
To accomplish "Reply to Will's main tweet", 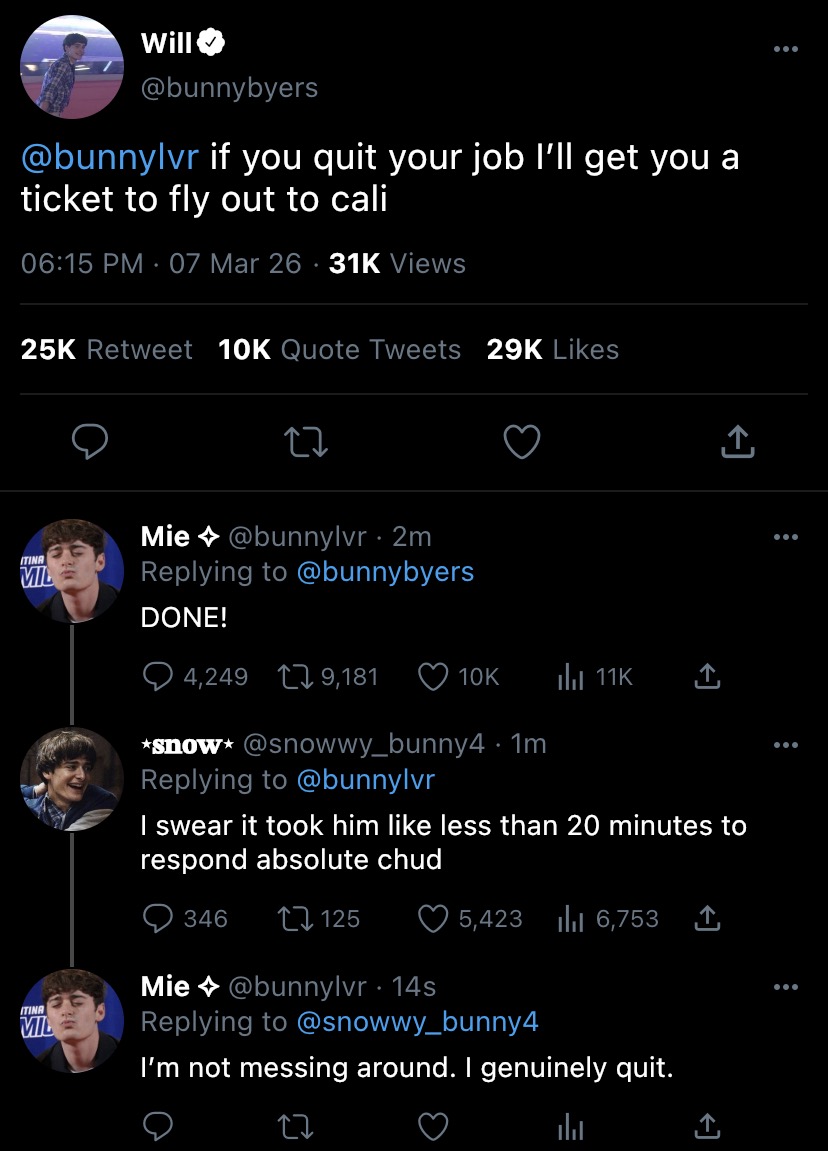I will [x=88, y=442].
